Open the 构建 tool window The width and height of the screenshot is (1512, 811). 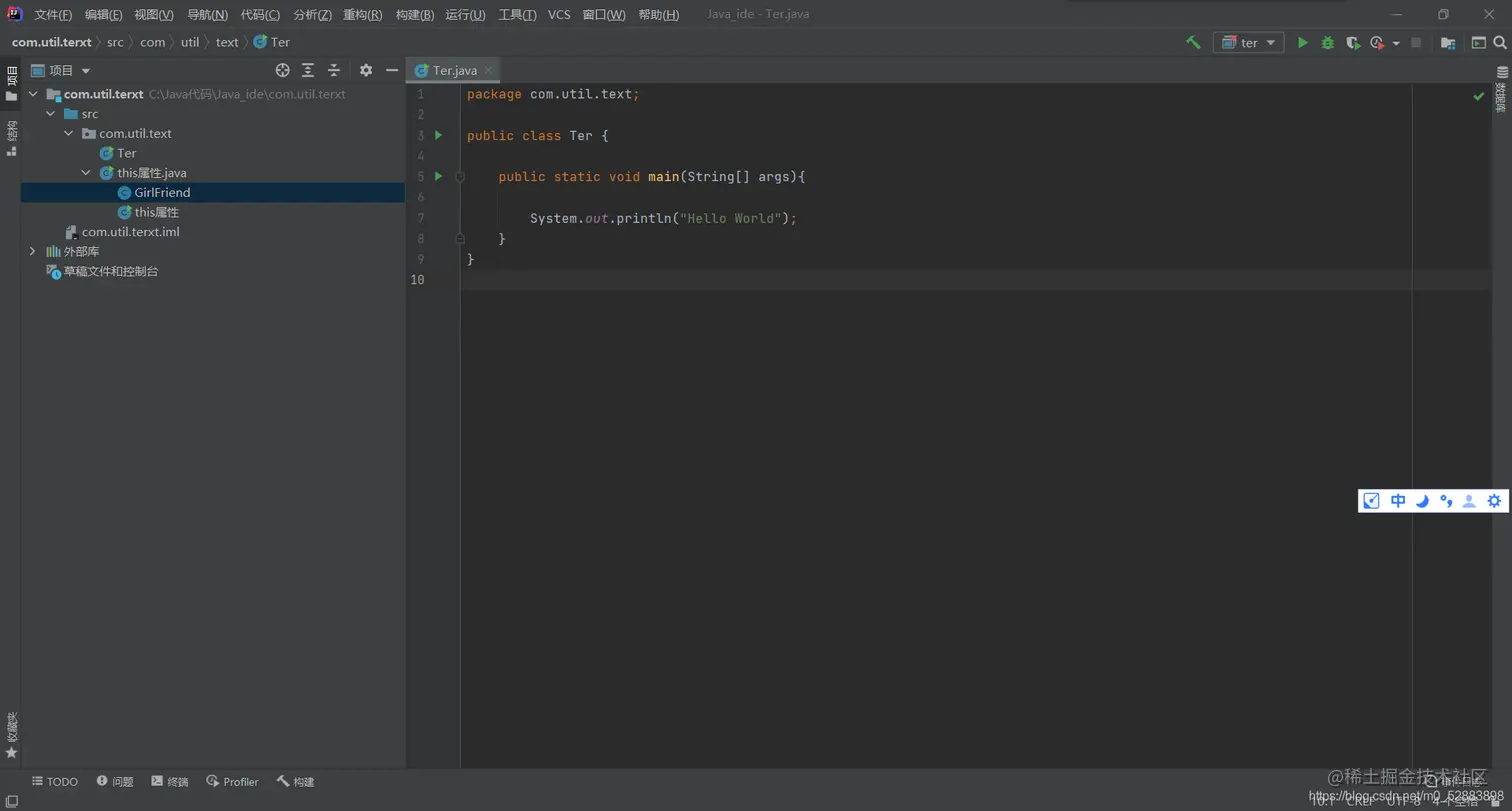[296, 782]
